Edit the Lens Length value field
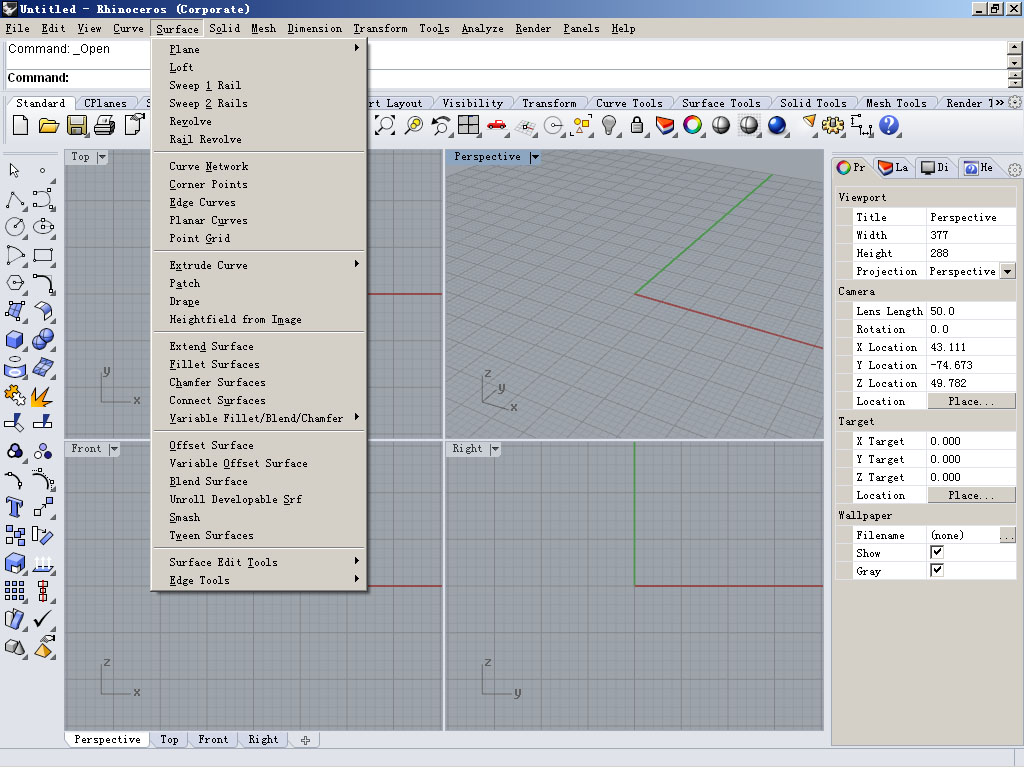Image resolution: width=1024 pixels, height=768 pixels. coord(971,311)
